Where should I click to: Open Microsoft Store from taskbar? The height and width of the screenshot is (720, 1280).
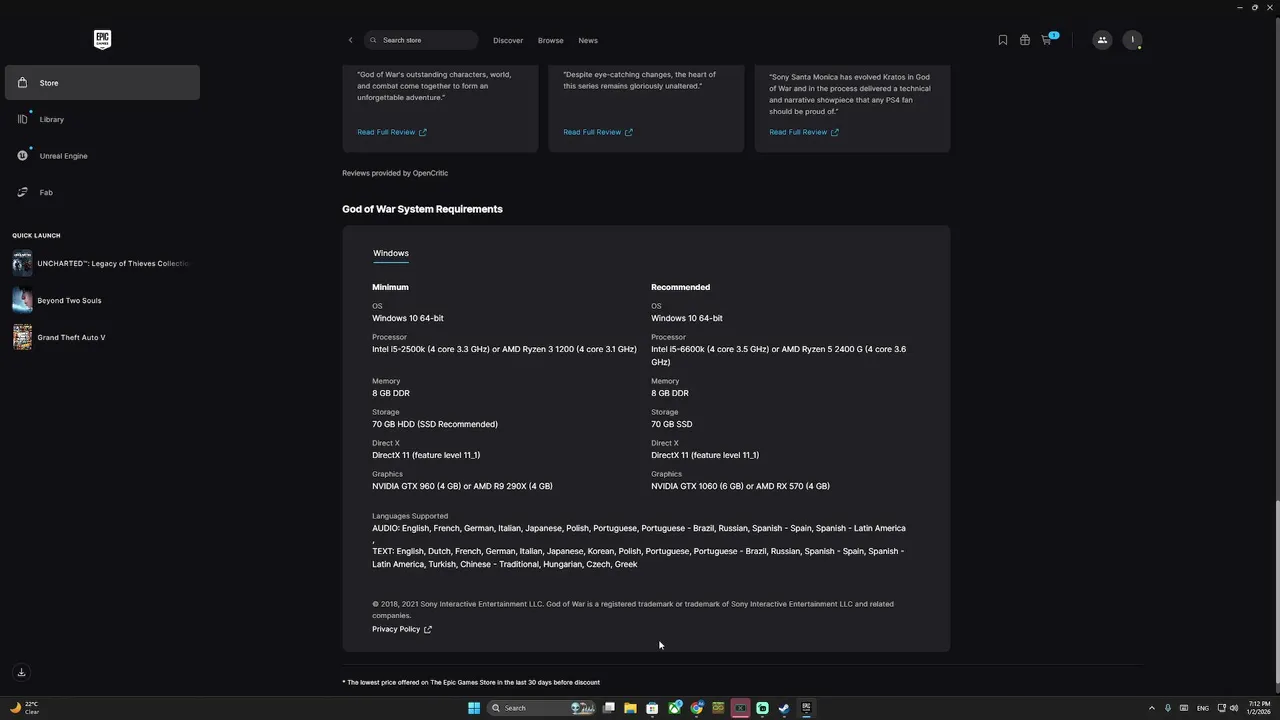coord(652,708)
